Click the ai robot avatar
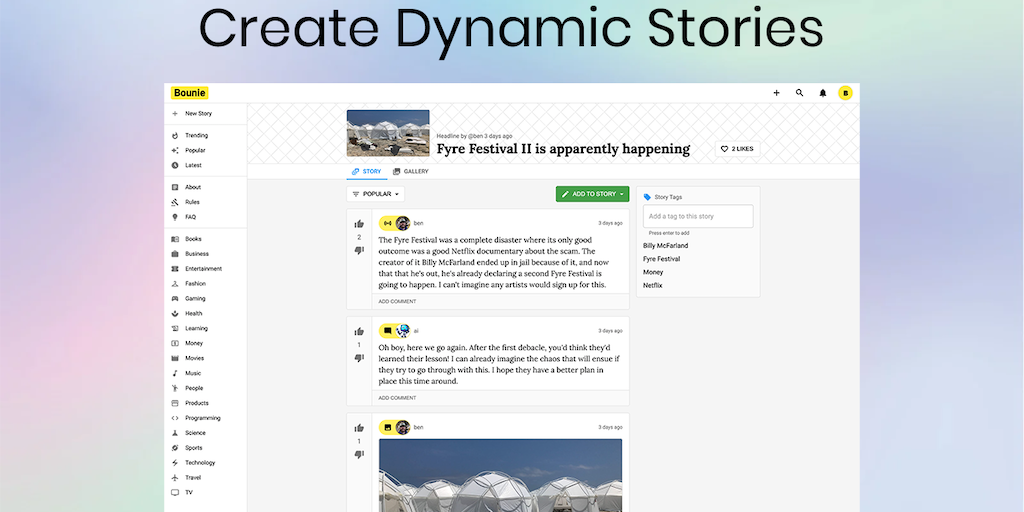1024x512 pixels. pos(402,331)
